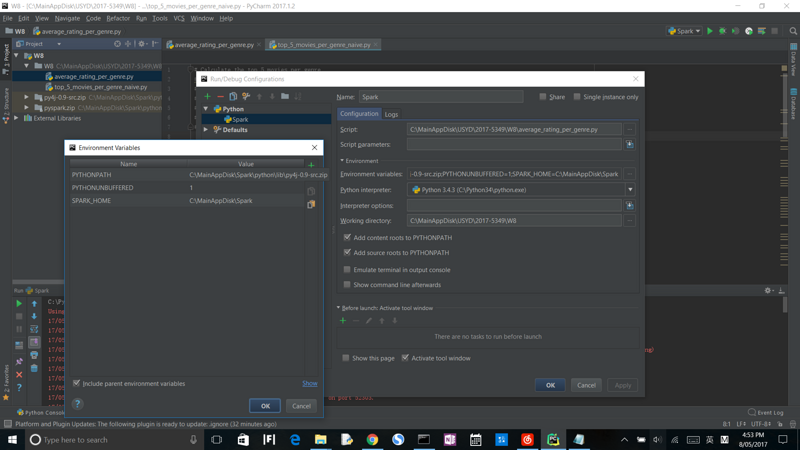
Task: Open Python interpreter dropdown
Action: coord(630,190)
